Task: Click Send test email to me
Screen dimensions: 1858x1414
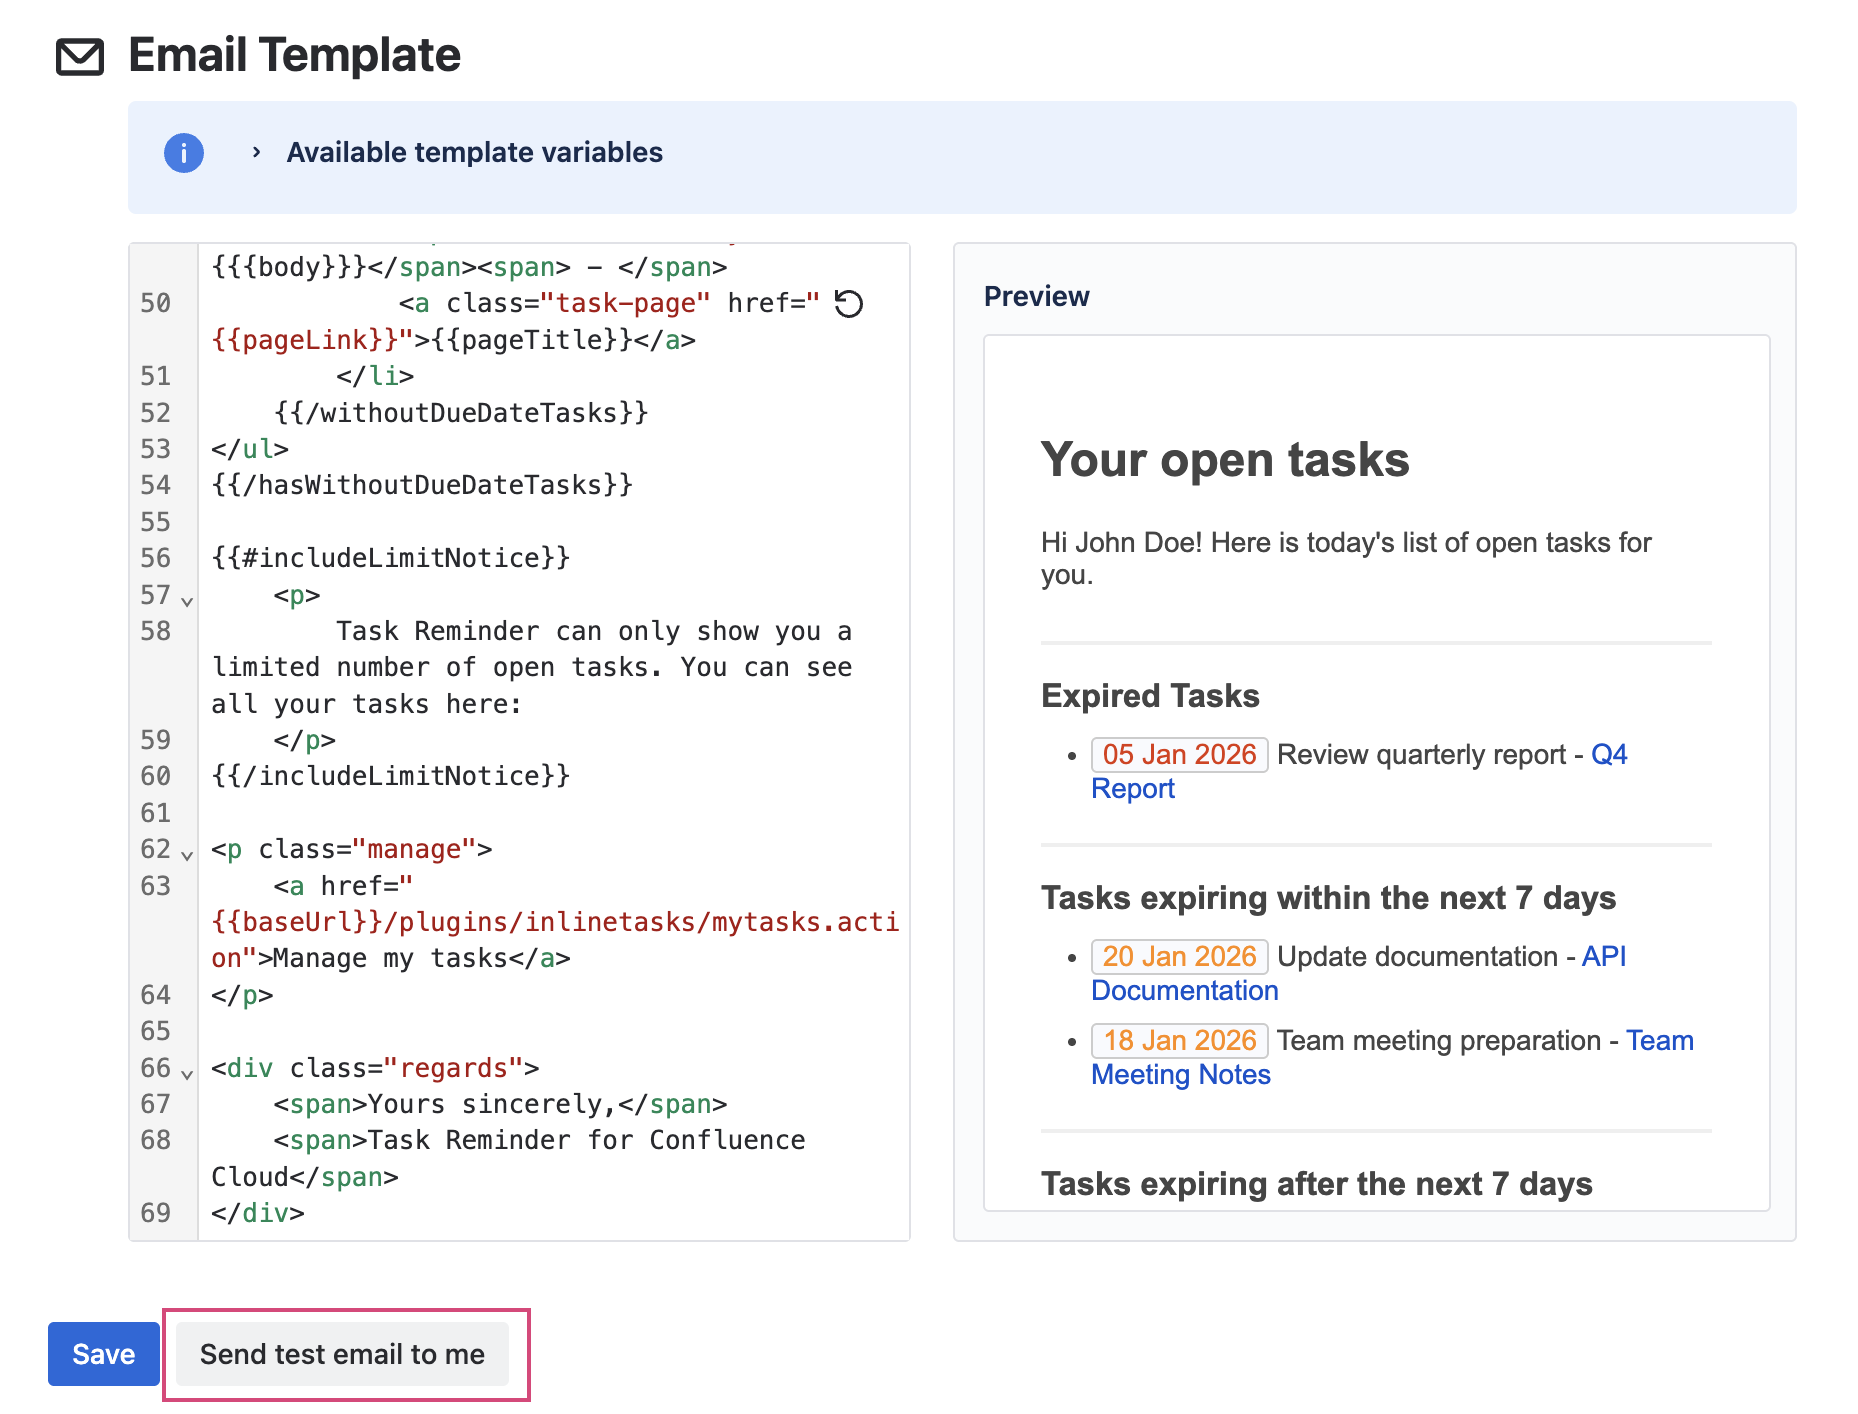Action: (344, 1354)
